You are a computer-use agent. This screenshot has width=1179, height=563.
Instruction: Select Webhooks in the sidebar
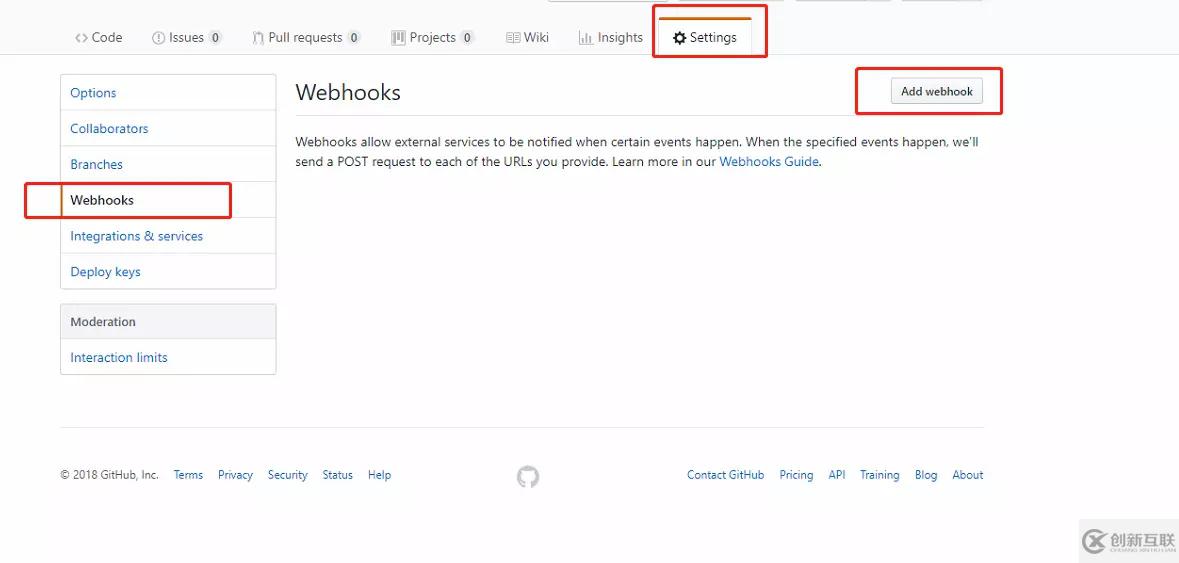click(102, 200)
